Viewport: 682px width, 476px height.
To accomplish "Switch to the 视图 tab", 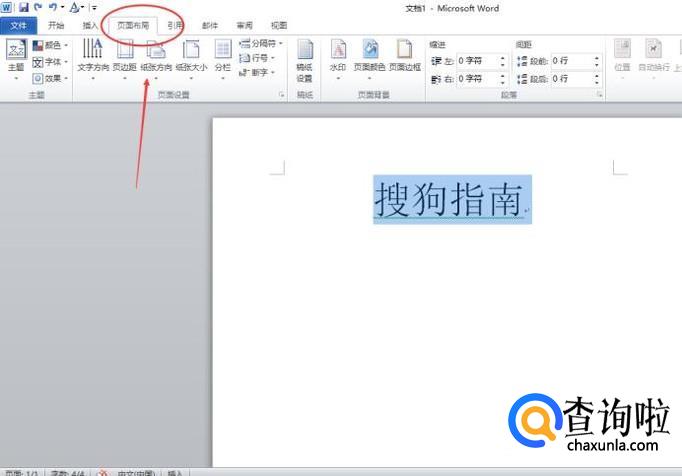I will click(x=279, y=26).
